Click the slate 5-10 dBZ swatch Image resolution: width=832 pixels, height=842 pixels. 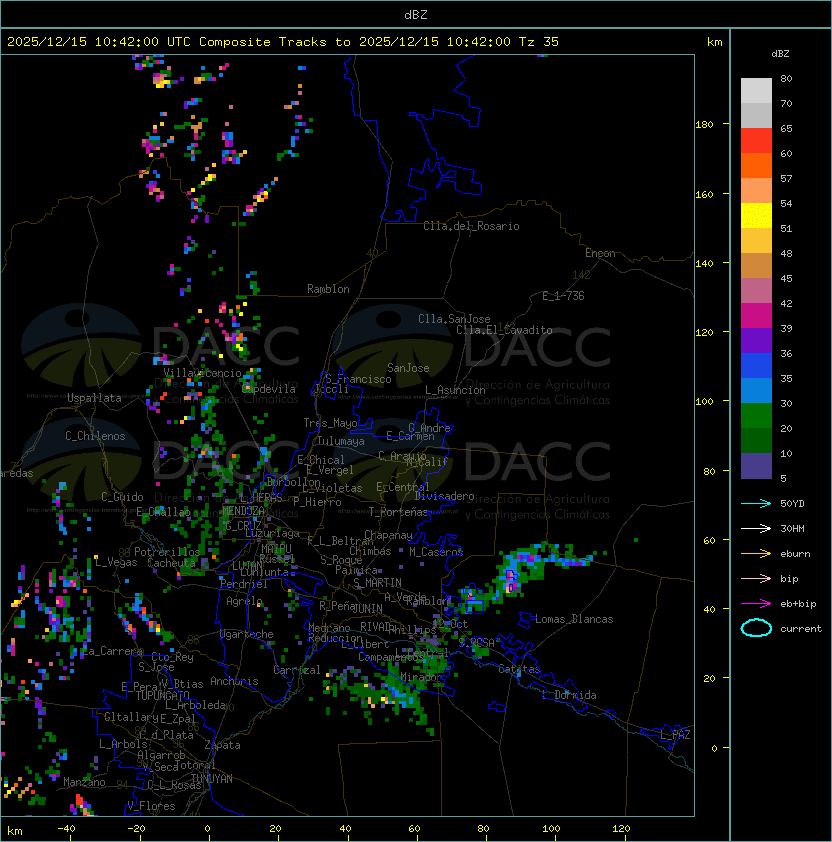pos(756,466)
